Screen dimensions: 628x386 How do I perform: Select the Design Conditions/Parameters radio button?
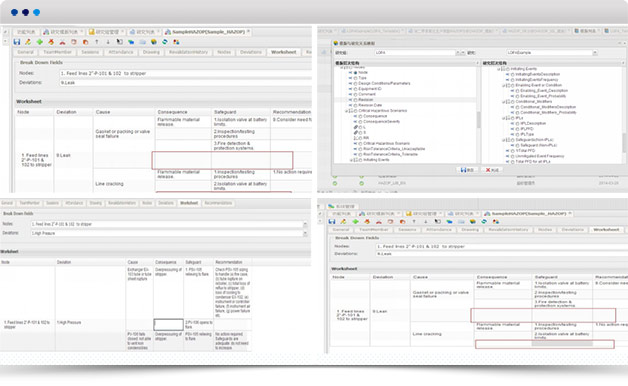(355, 83)
